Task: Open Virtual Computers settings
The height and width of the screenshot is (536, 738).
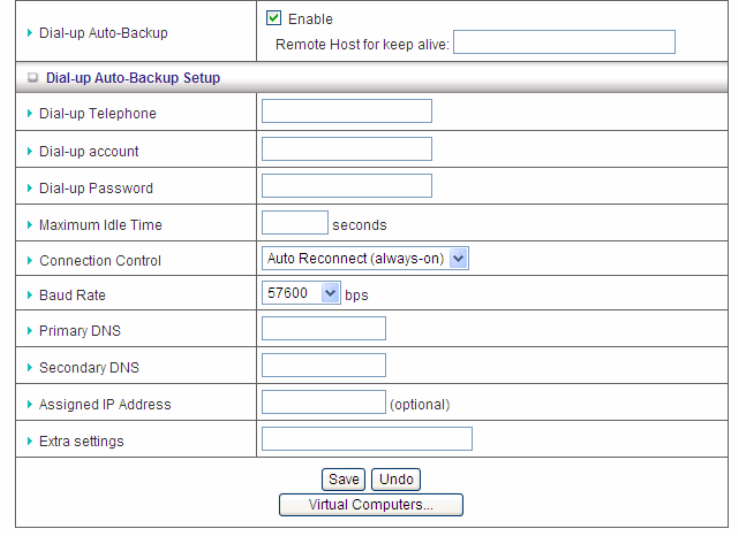Action: point(371,505)
